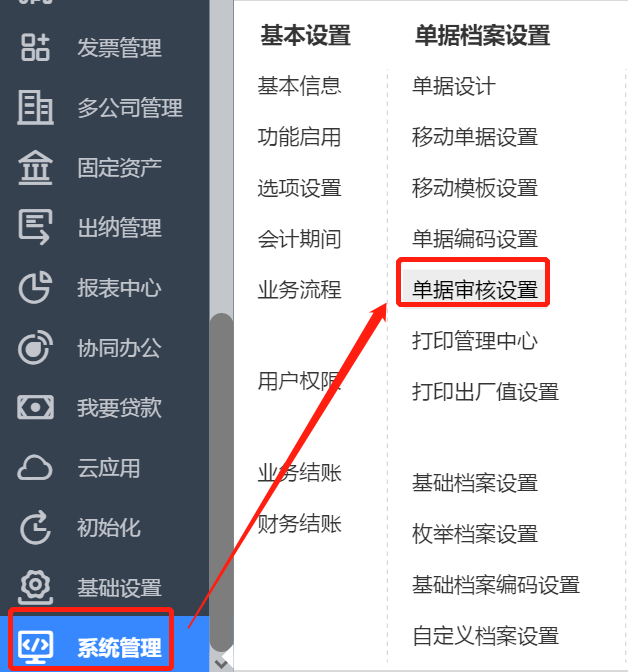Go to 功能启用 settings
Image resolution: width=628 pixels, height=672 pixels.
pyautogui.click(x=299, y=137)
